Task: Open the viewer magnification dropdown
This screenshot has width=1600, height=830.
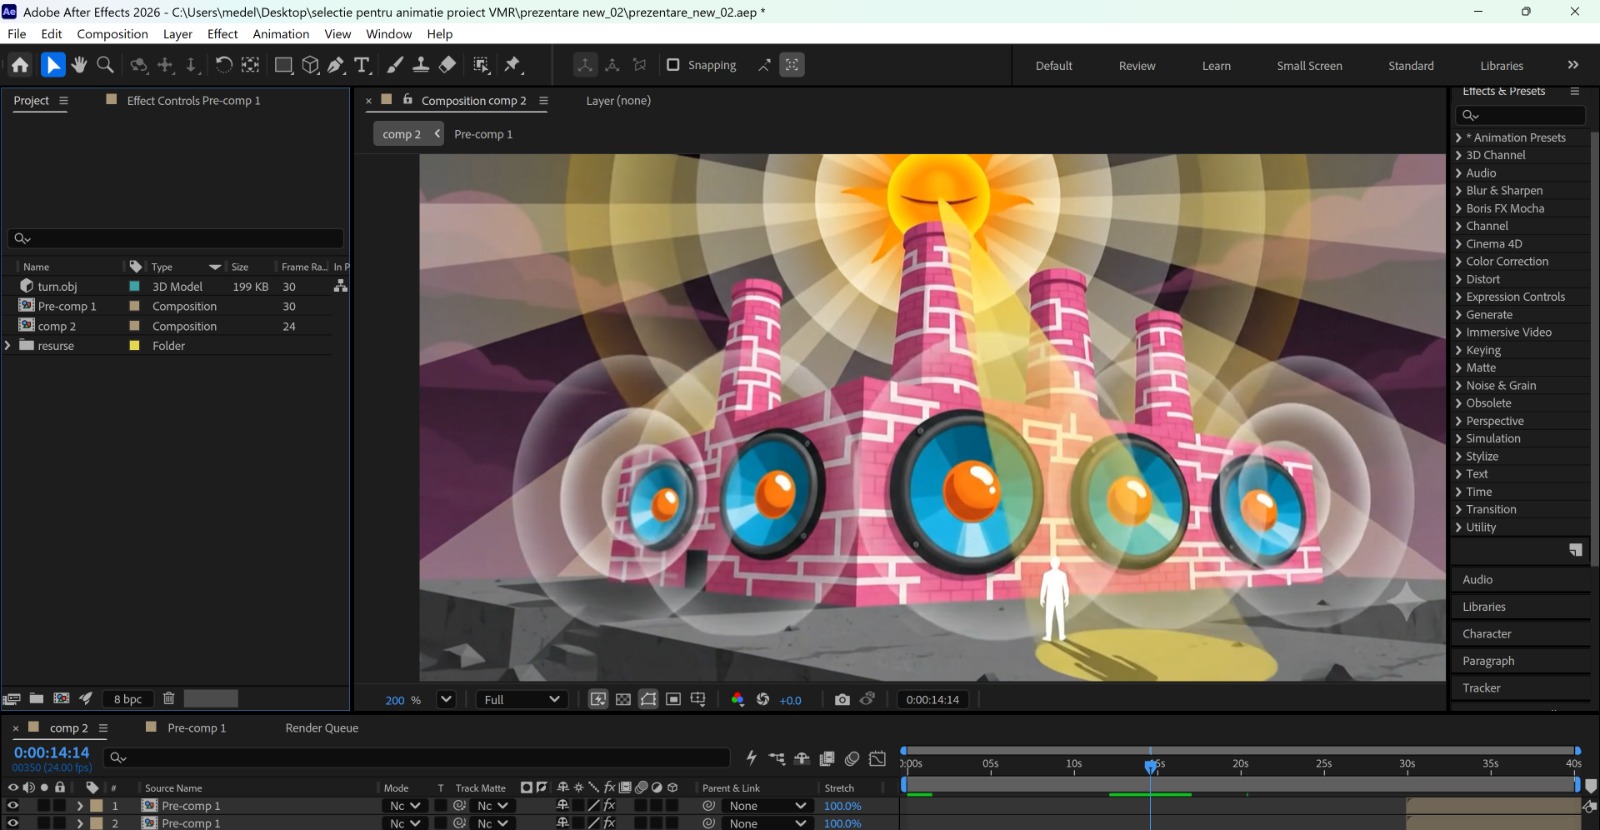Action: (x=446, y=699)
